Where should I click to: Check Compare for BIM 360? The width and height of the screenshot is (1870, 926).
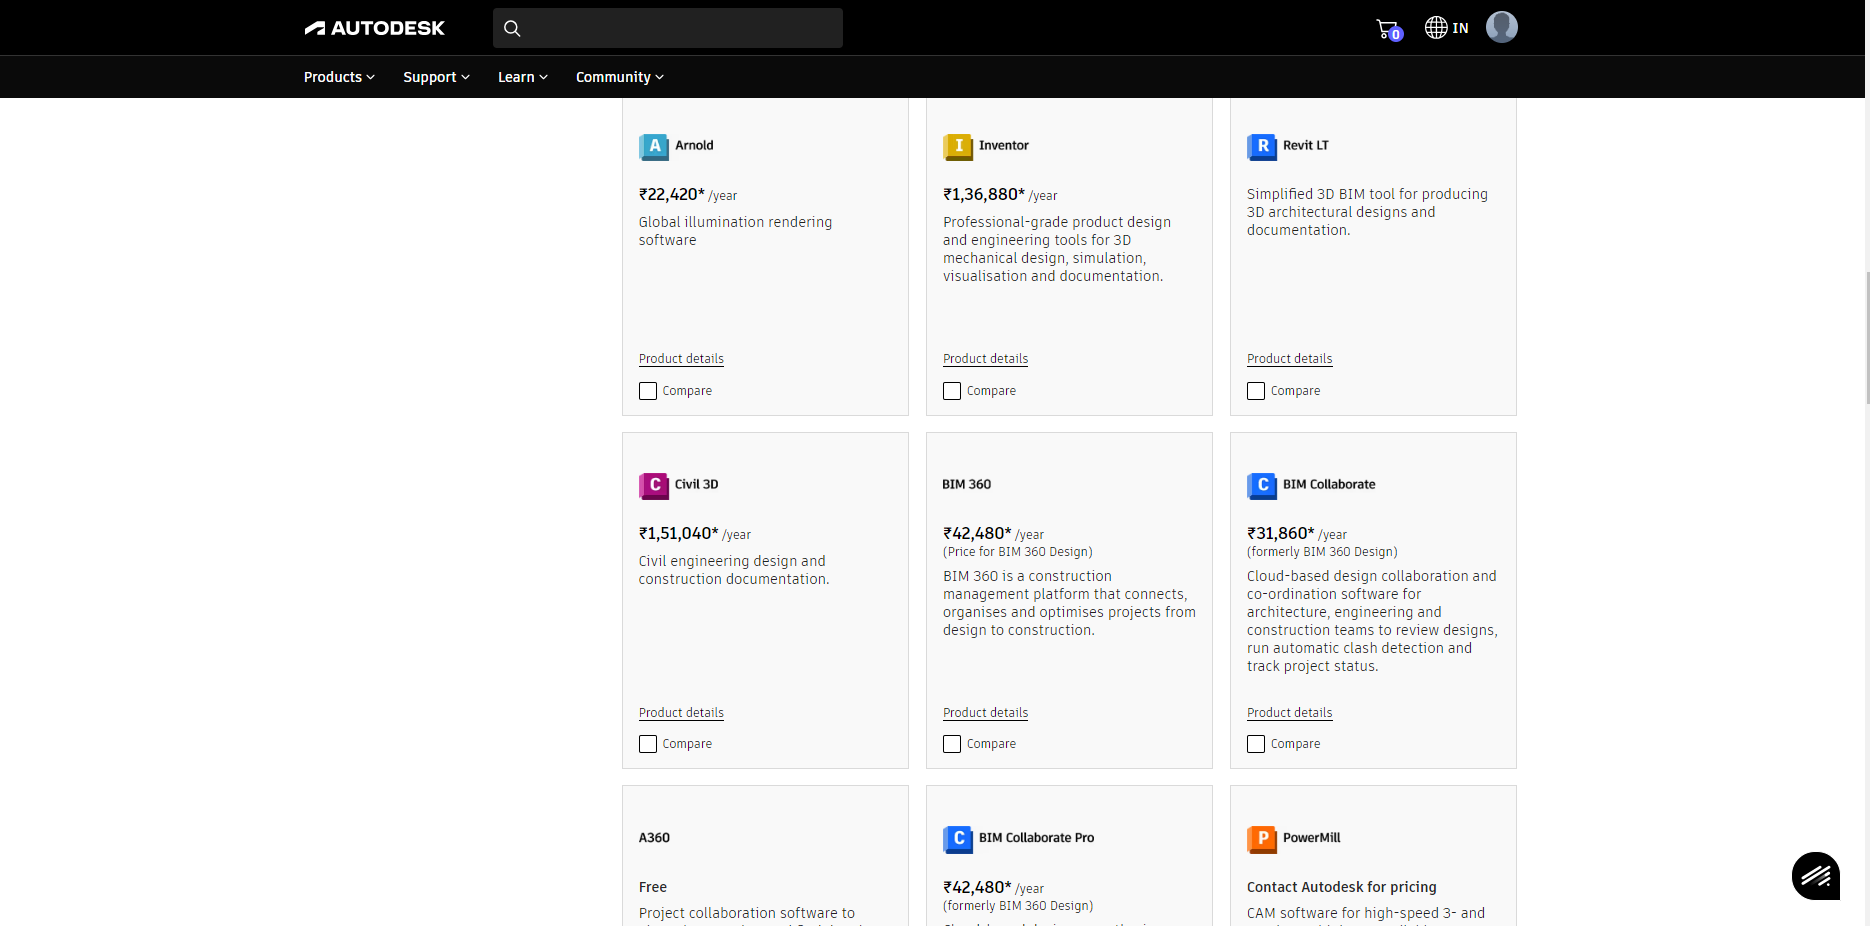tap(952, 744)
